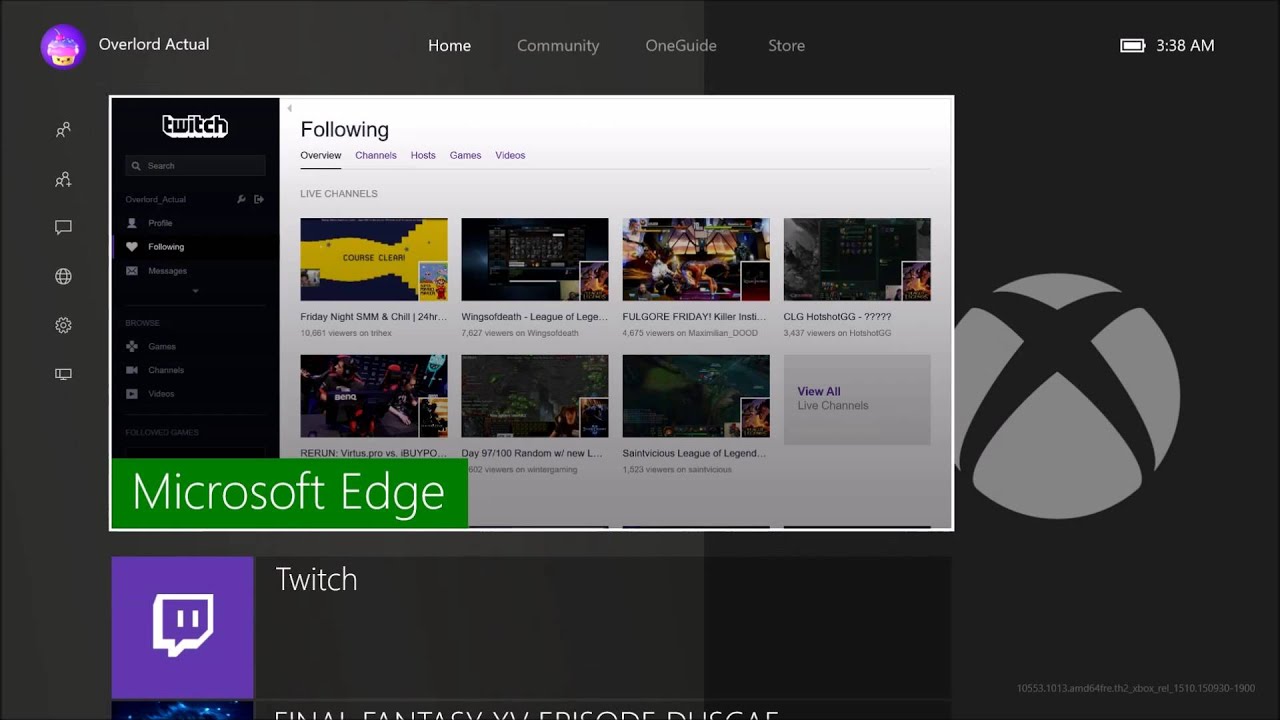
Task: Switch to the Community tab
Action: pyautogui.click(x=558, y=46)
